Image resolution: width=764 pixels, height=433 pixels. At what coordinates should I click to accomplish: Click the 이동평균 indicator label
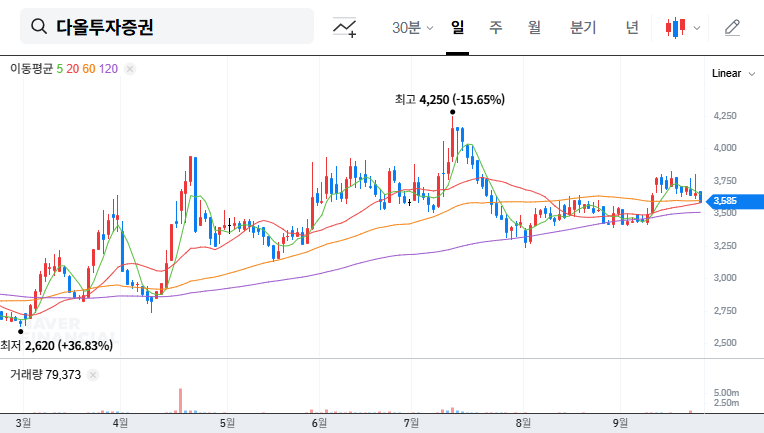pos(31,69)
